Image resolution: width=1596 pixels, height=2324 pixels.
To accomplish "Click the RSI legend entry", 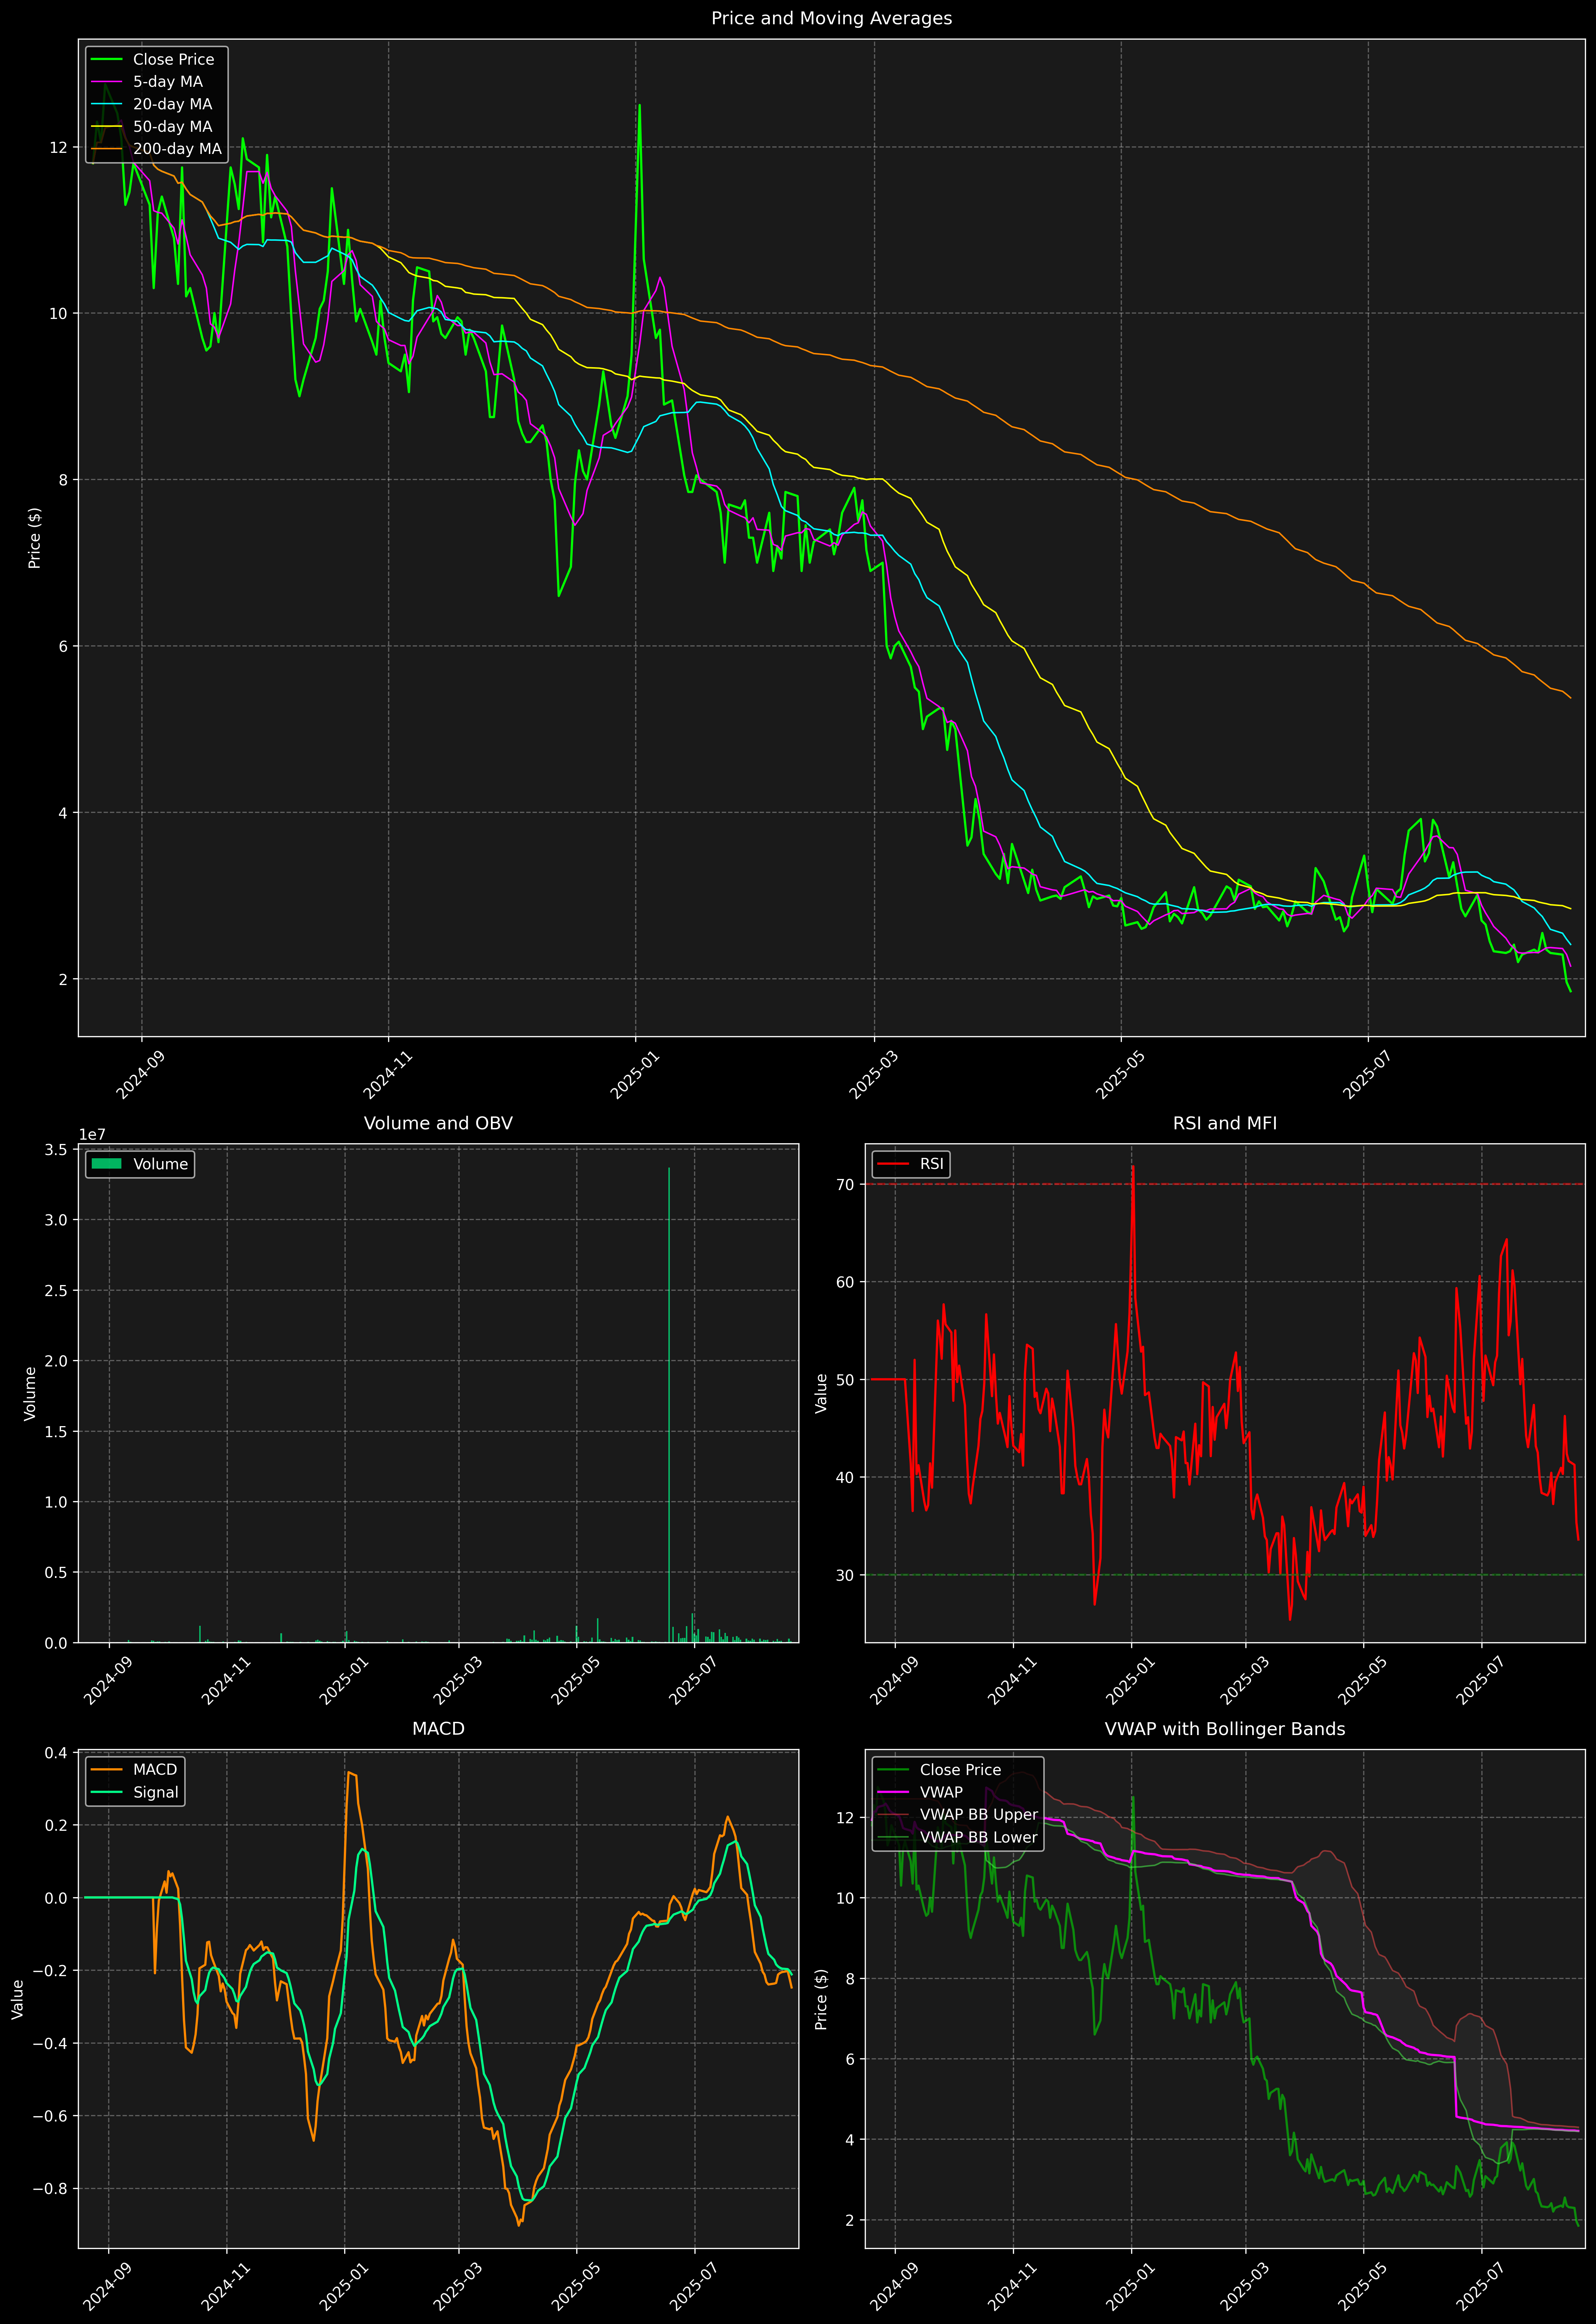I will coord(931,1164).
